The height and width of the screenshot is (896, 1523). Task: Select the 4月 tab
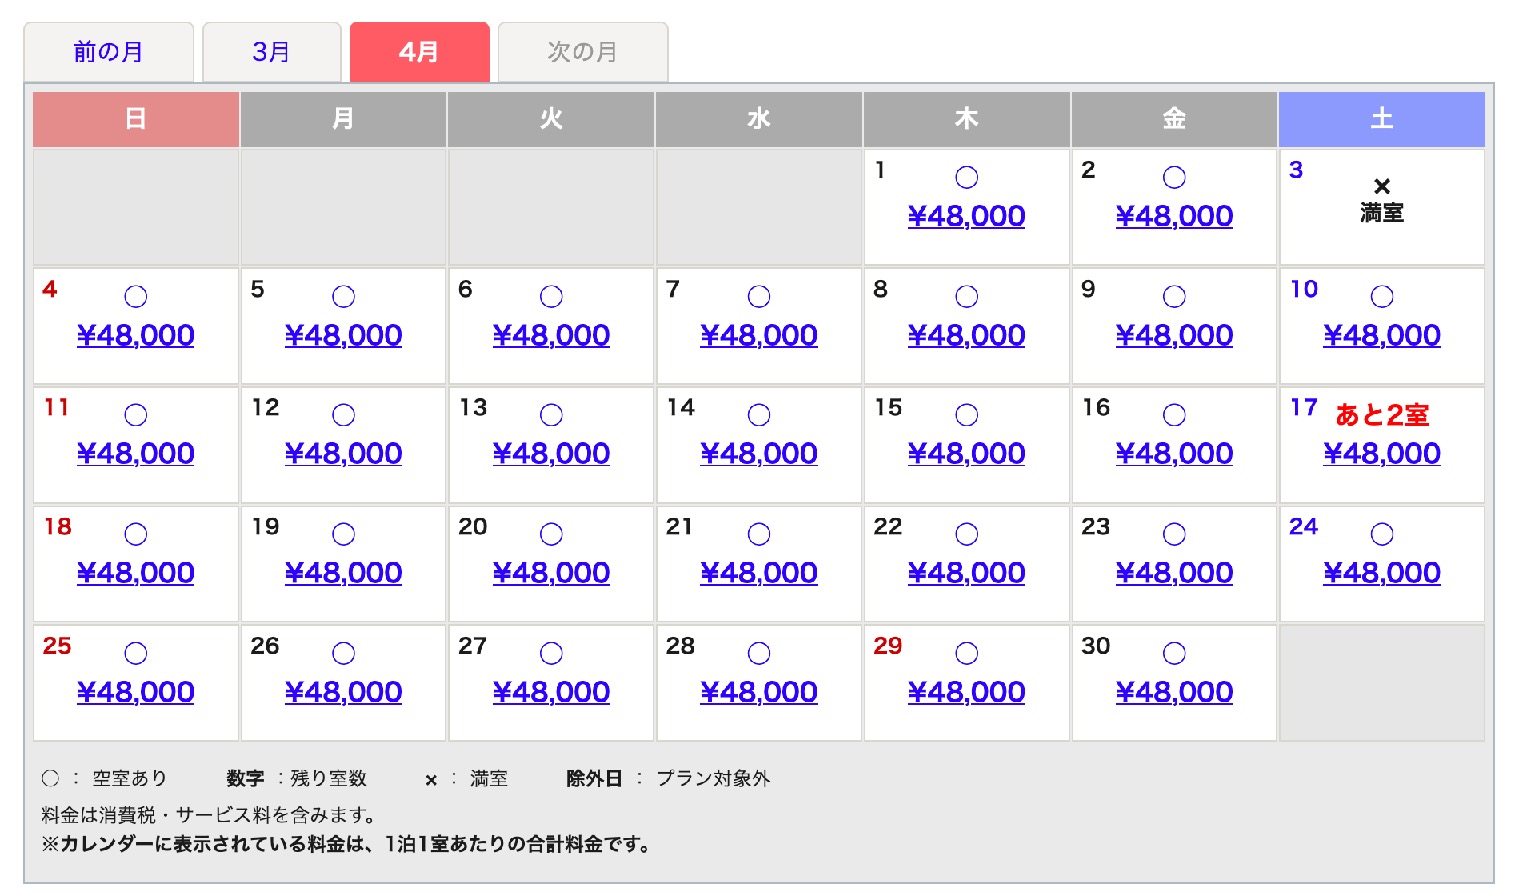pyautogui.click(x=419, y=52)
